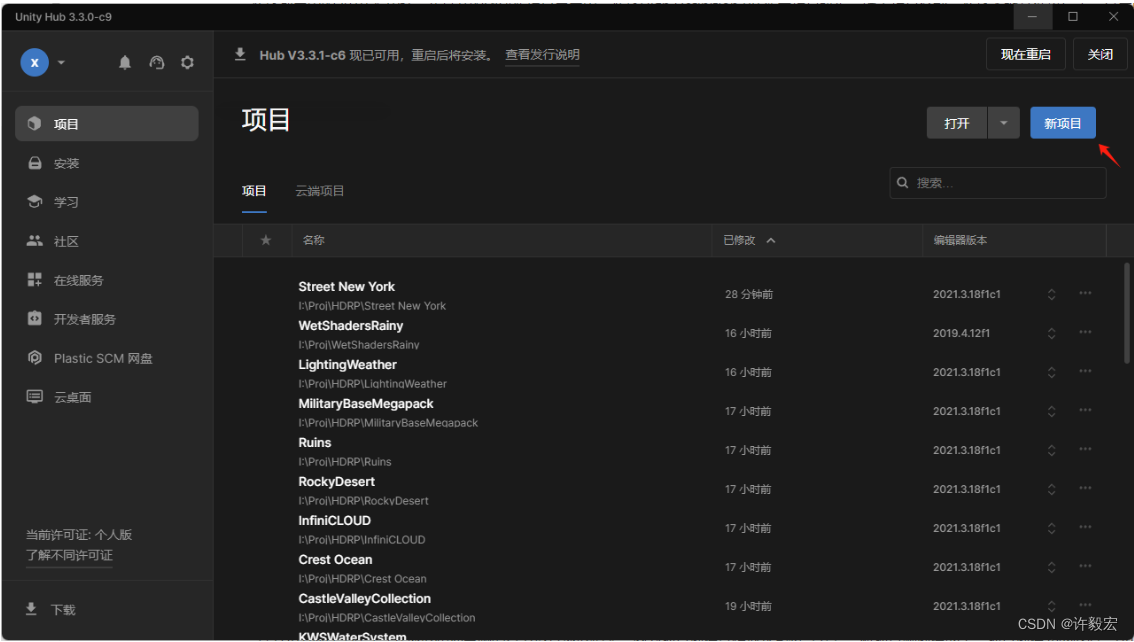Change editor version for Street New York

1052,294
